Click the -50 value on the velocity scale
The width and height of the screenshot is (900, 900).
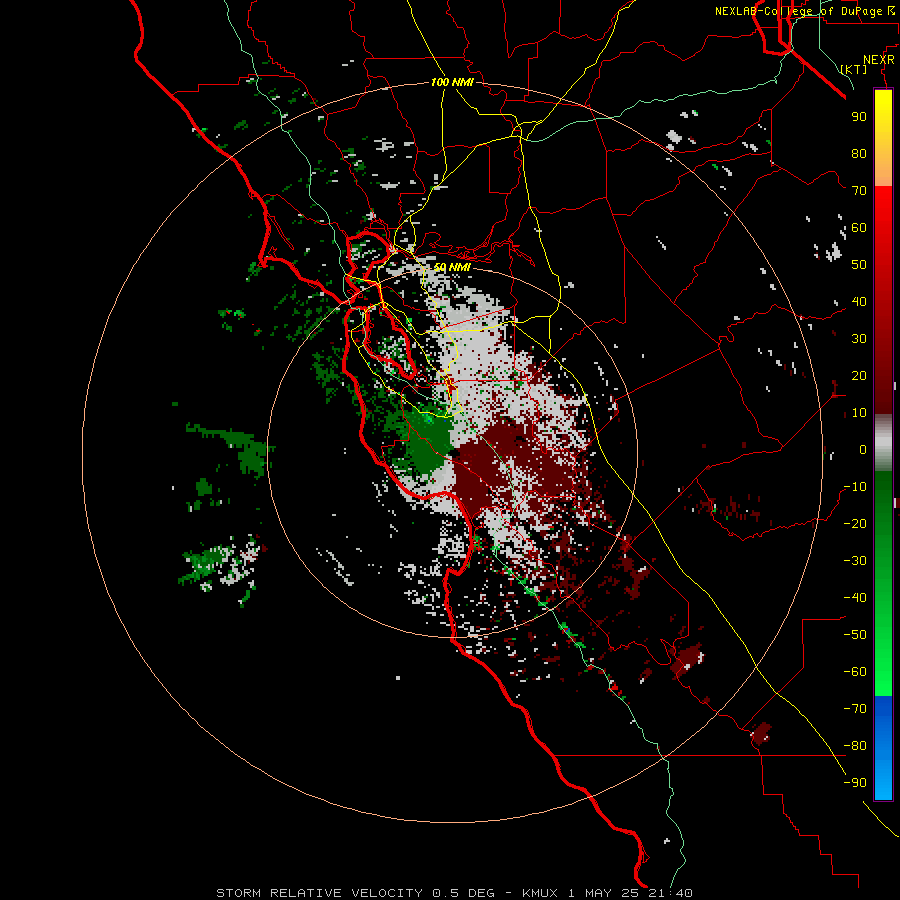855,635
